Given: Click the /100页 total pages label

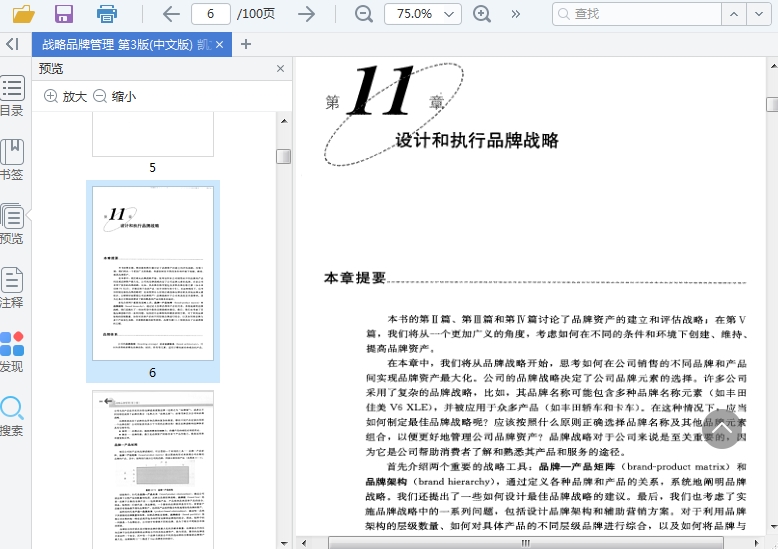Looking at the screenshot, I should tap(256, 14).
